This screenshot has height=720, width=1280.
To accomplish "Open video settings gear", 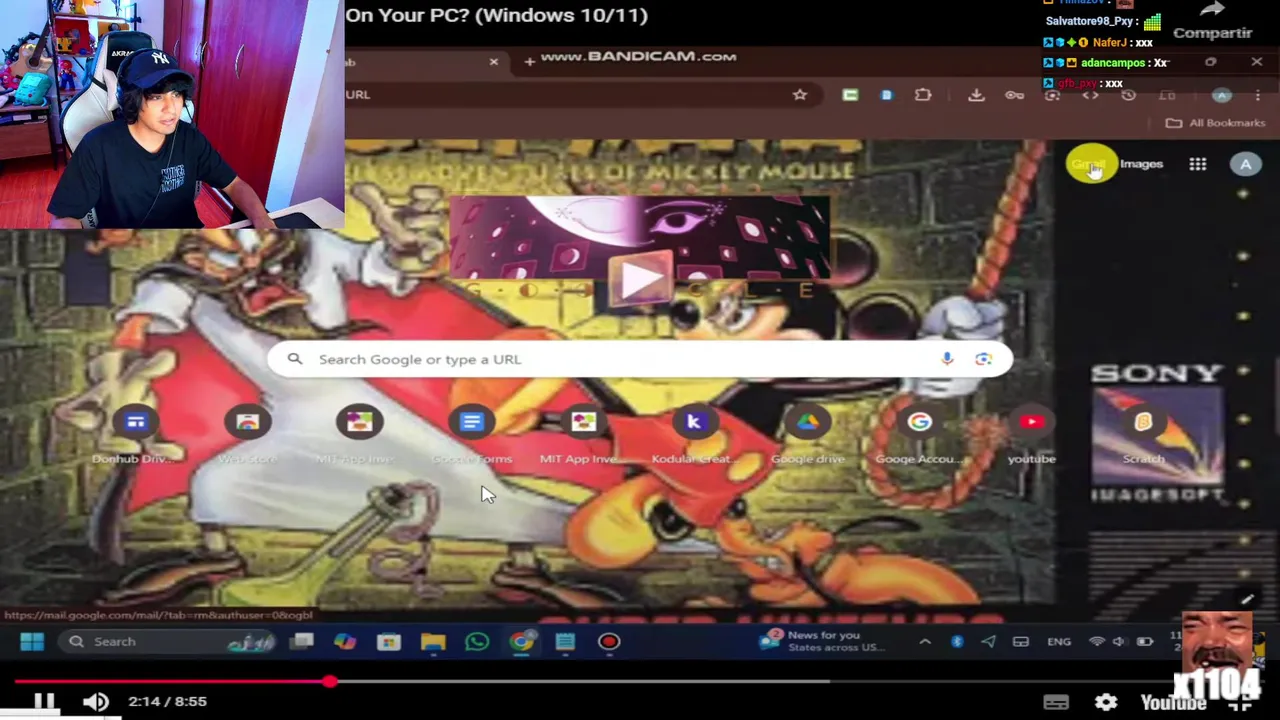I will pos(1106,702).
